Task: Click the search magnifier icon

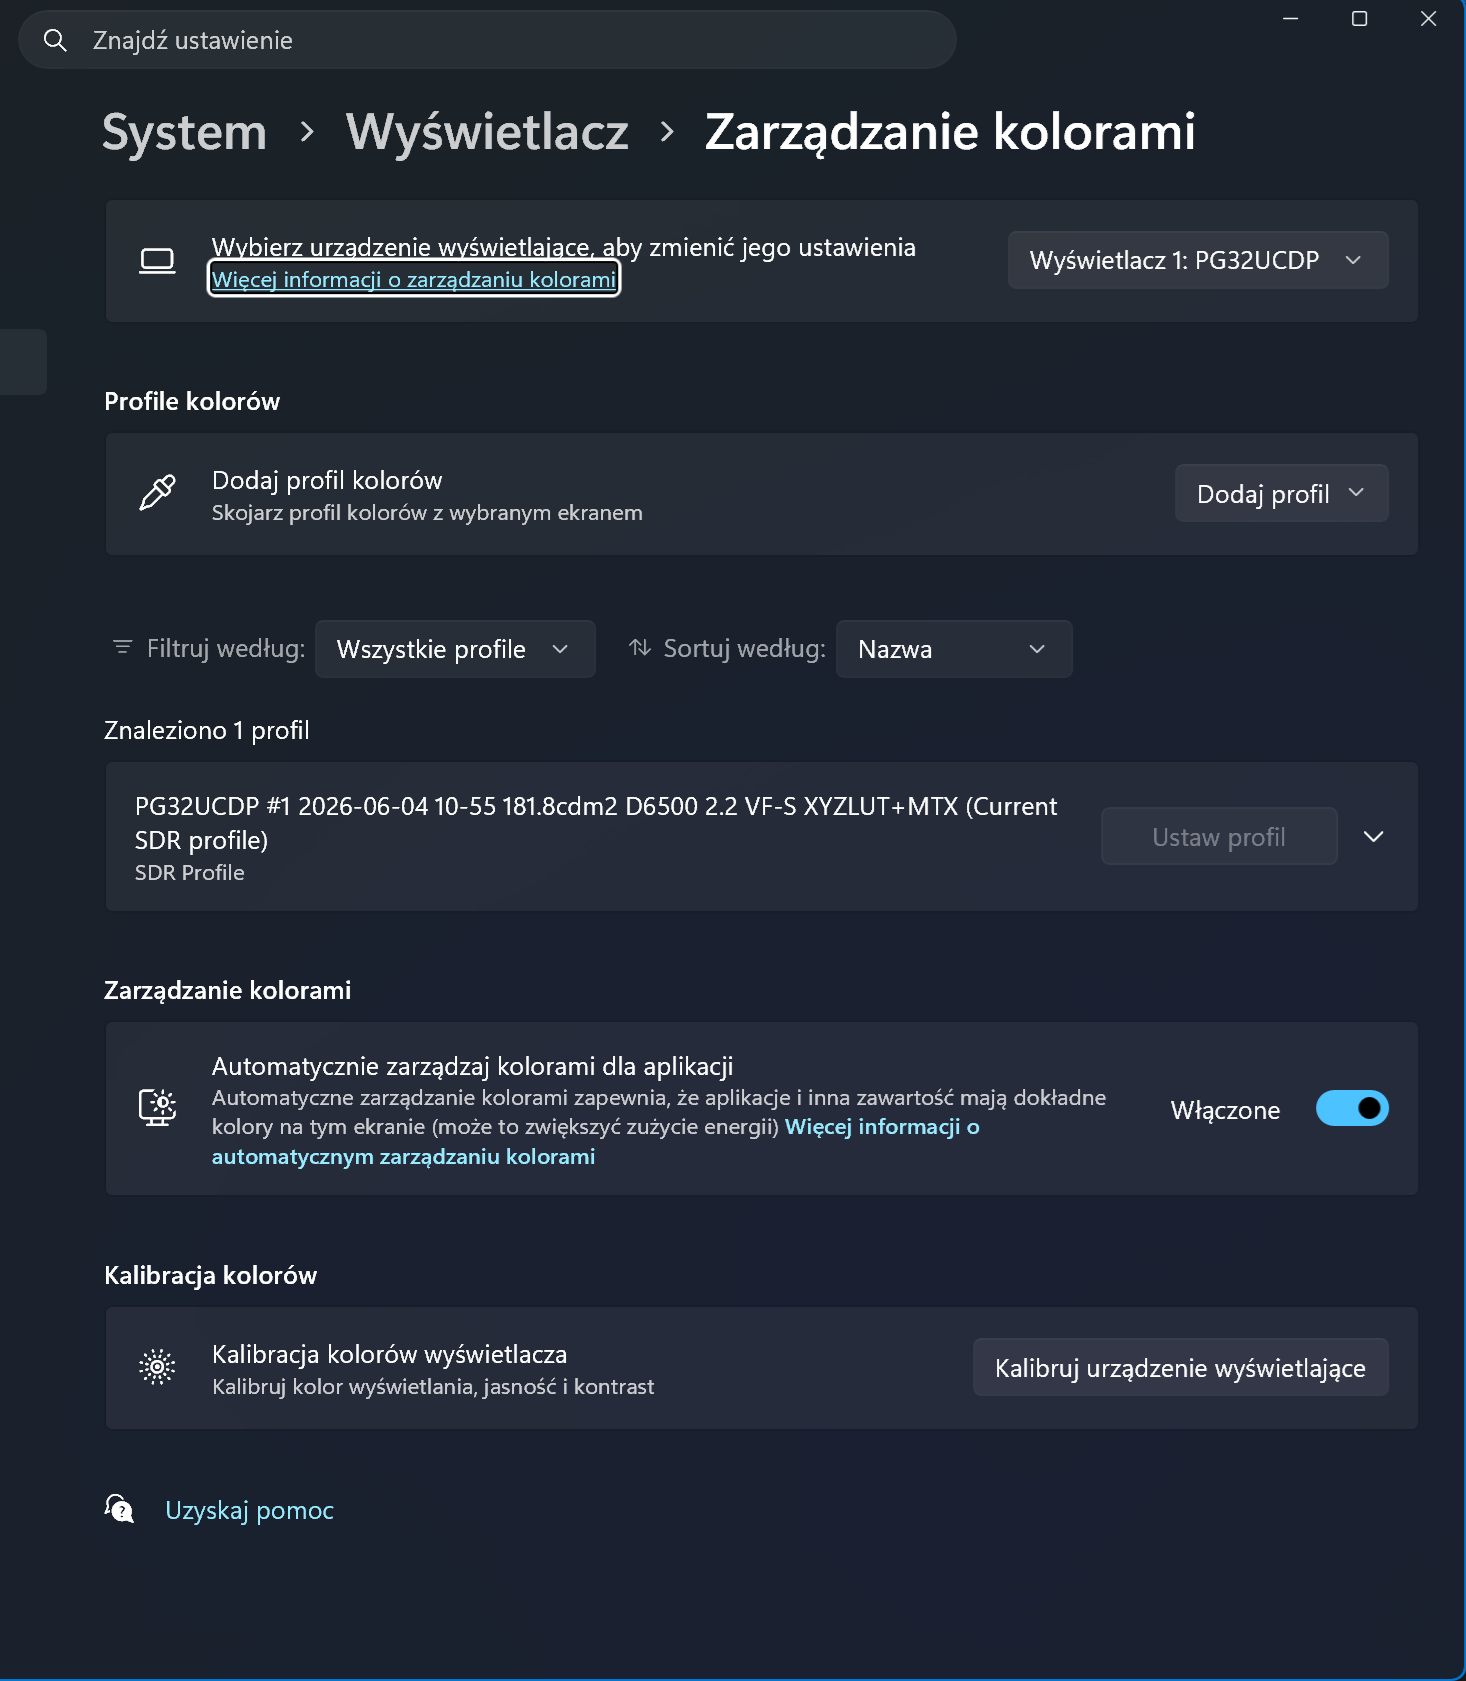Action: pos(56,41)
